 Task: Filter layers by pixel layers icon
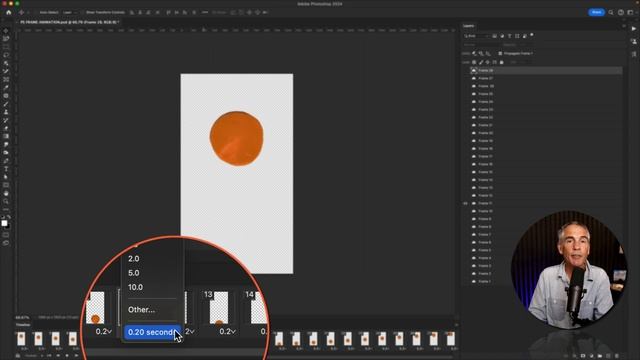[x=494, y=36]
